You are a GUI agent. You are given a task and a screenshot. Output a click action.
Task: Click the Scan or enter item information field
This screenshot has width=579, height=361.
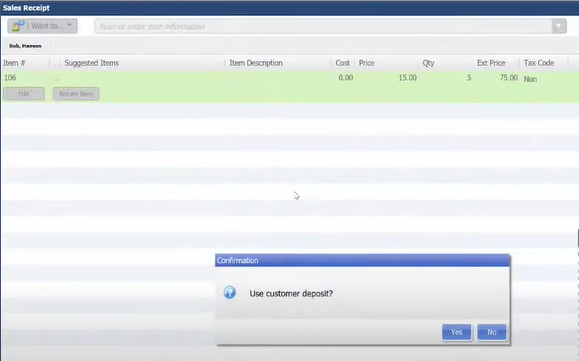[323, 26]
